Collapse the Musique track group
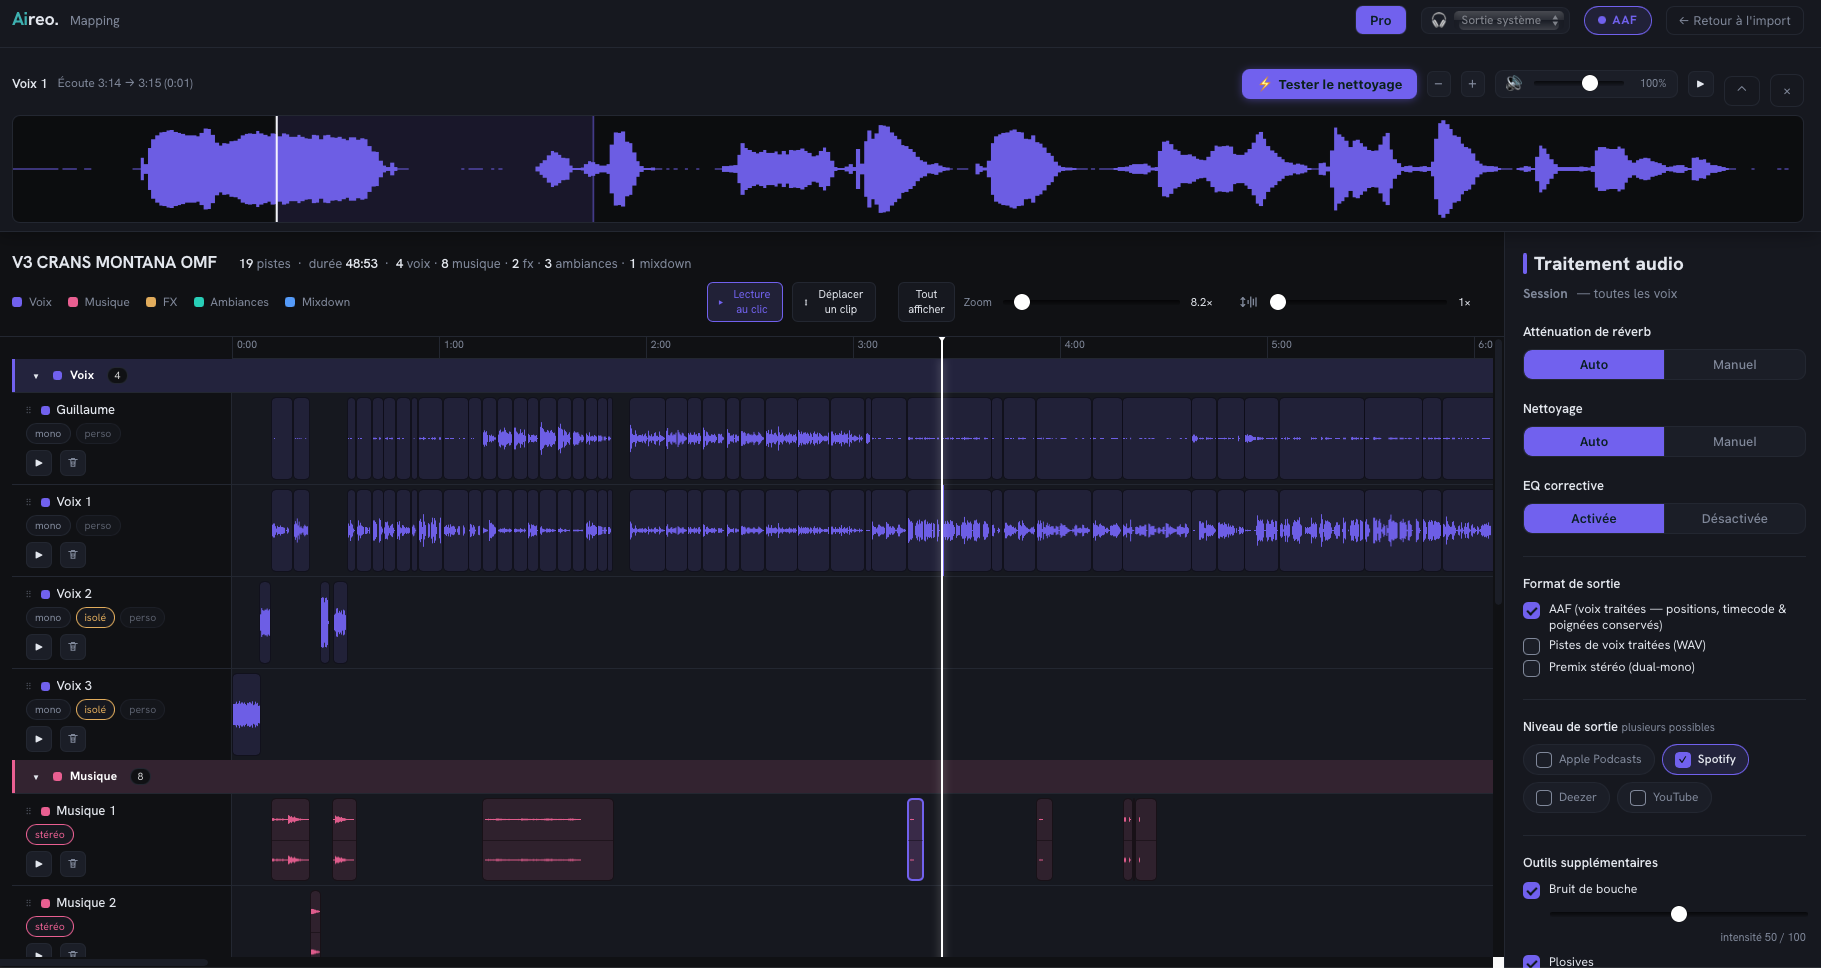Screen dimensions: 1821x968 click(36, 777)
